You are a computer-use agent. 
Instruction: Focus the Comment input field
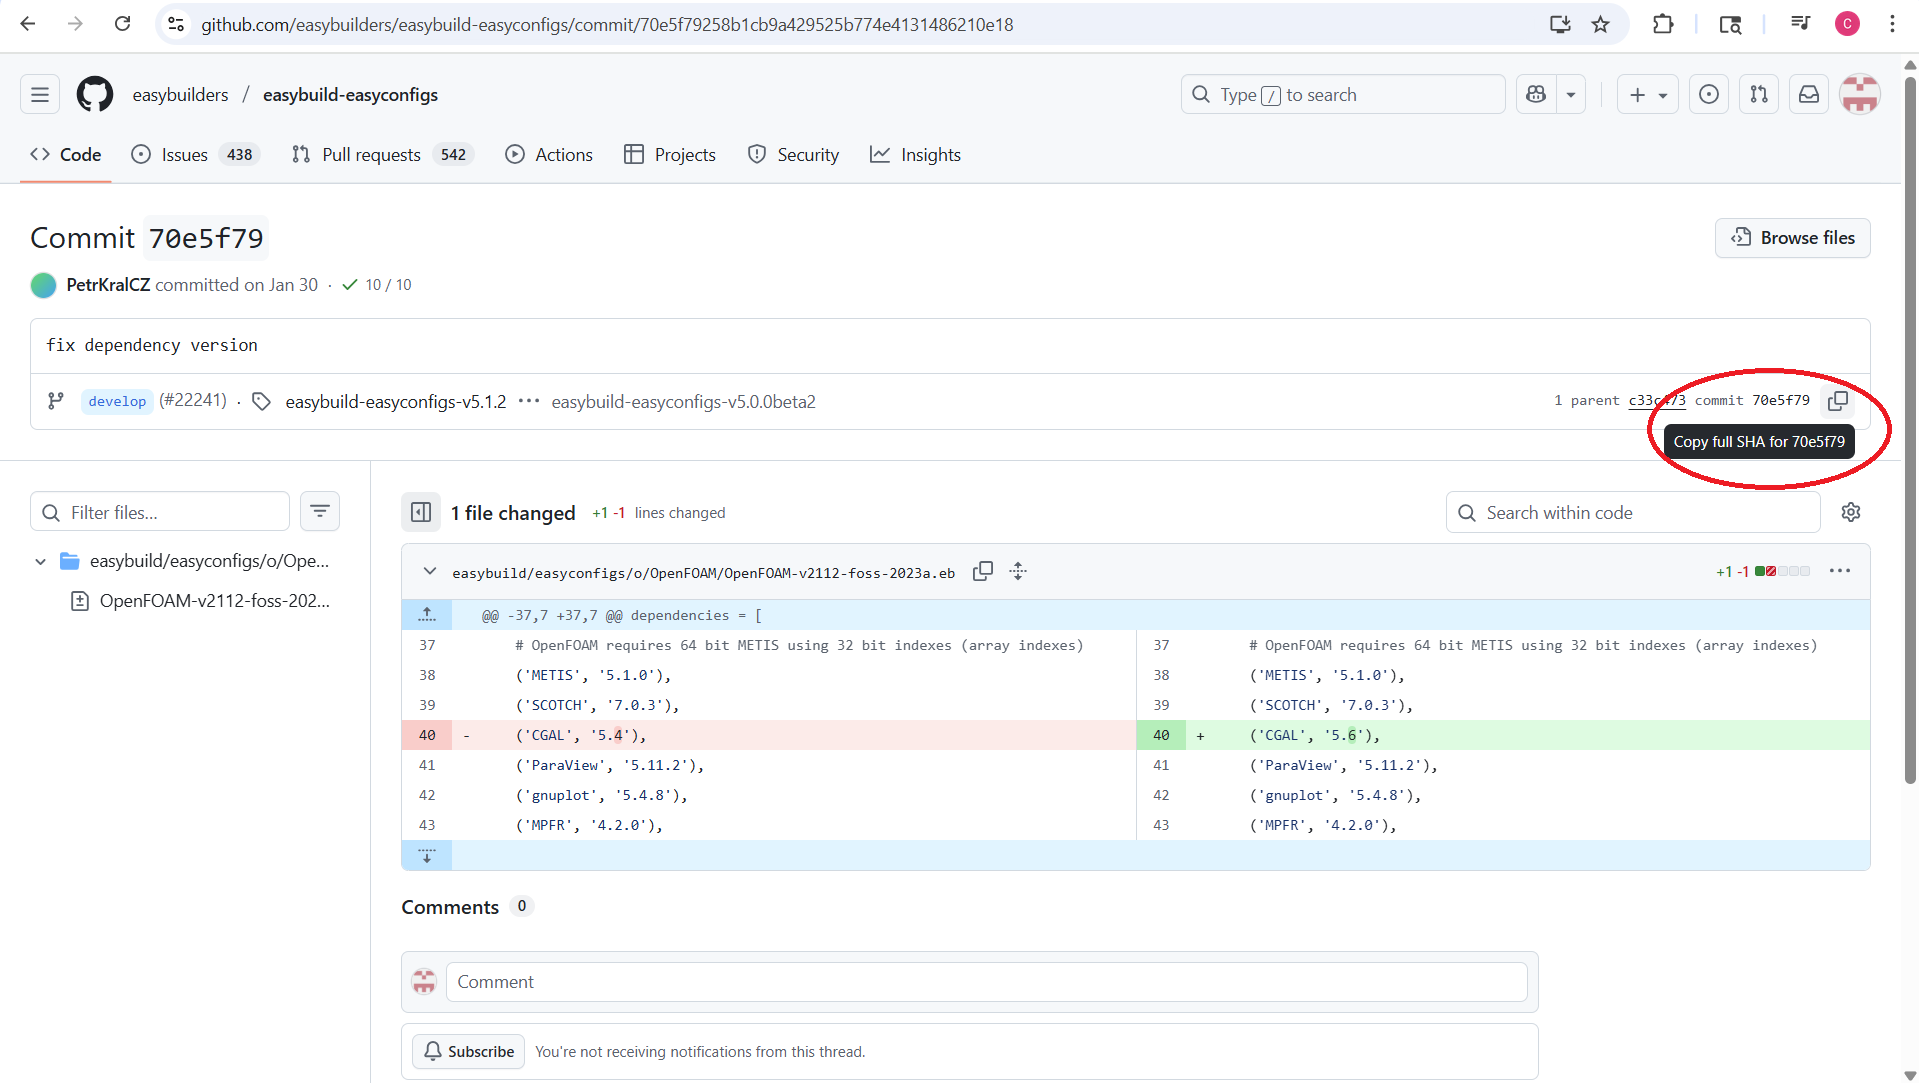(x=988, y=982)
